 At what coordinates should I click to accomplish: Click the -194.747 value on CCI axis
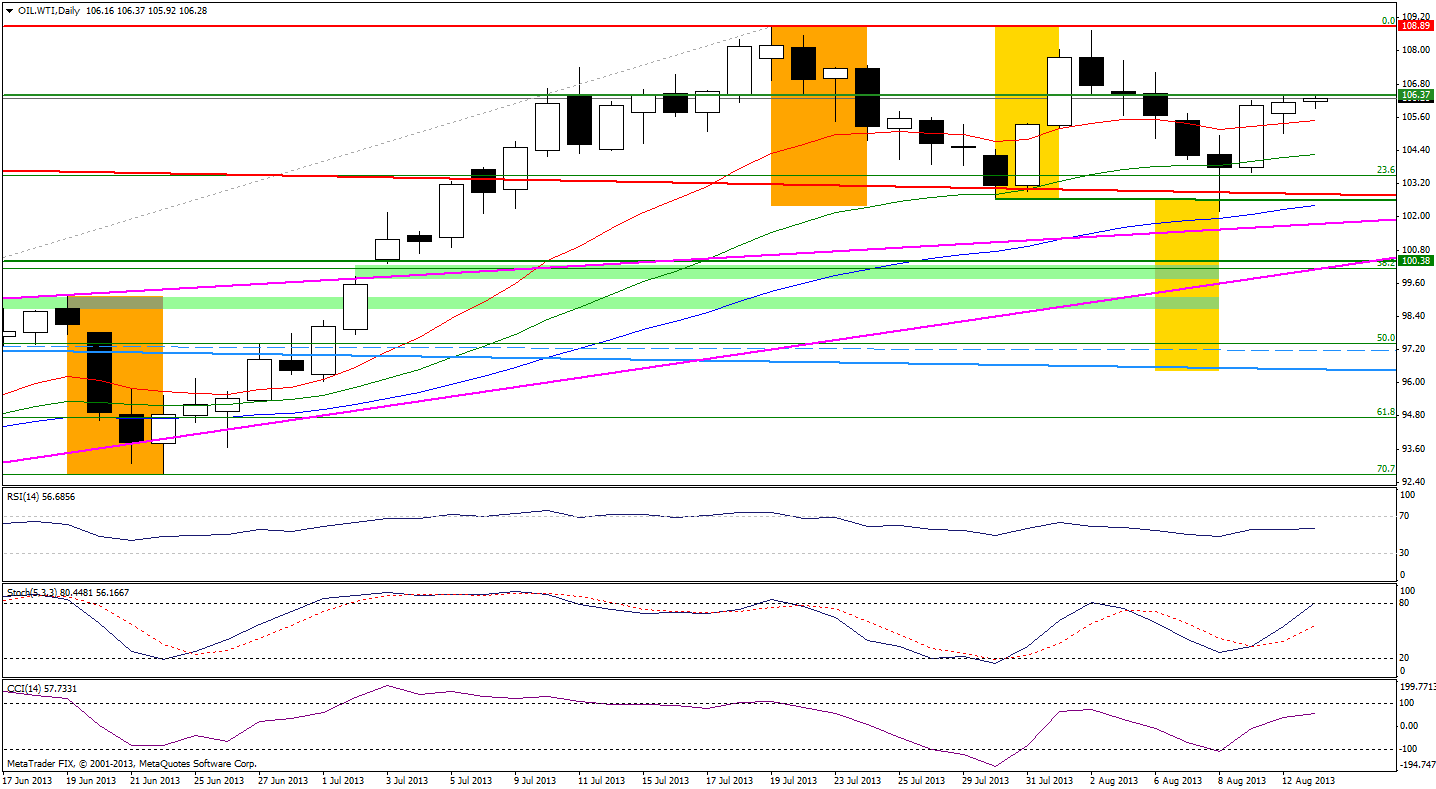tap(1417, 766)
